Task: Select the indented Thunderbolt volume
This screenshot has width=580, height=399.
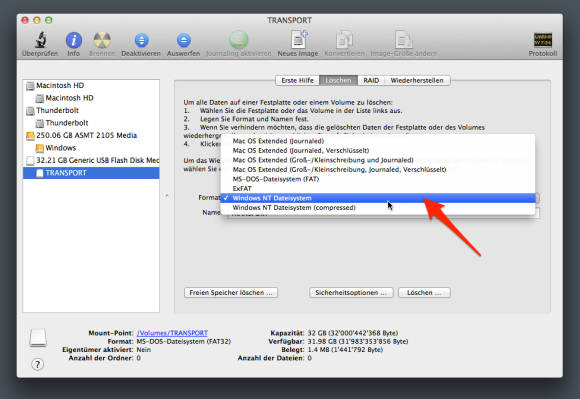Action: pos(91,123)
